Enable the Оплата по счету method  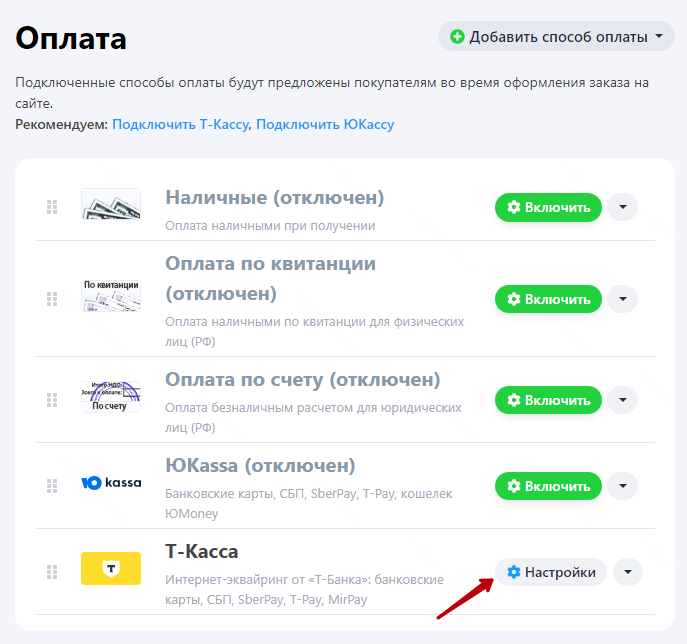click(x=548, y=400)
